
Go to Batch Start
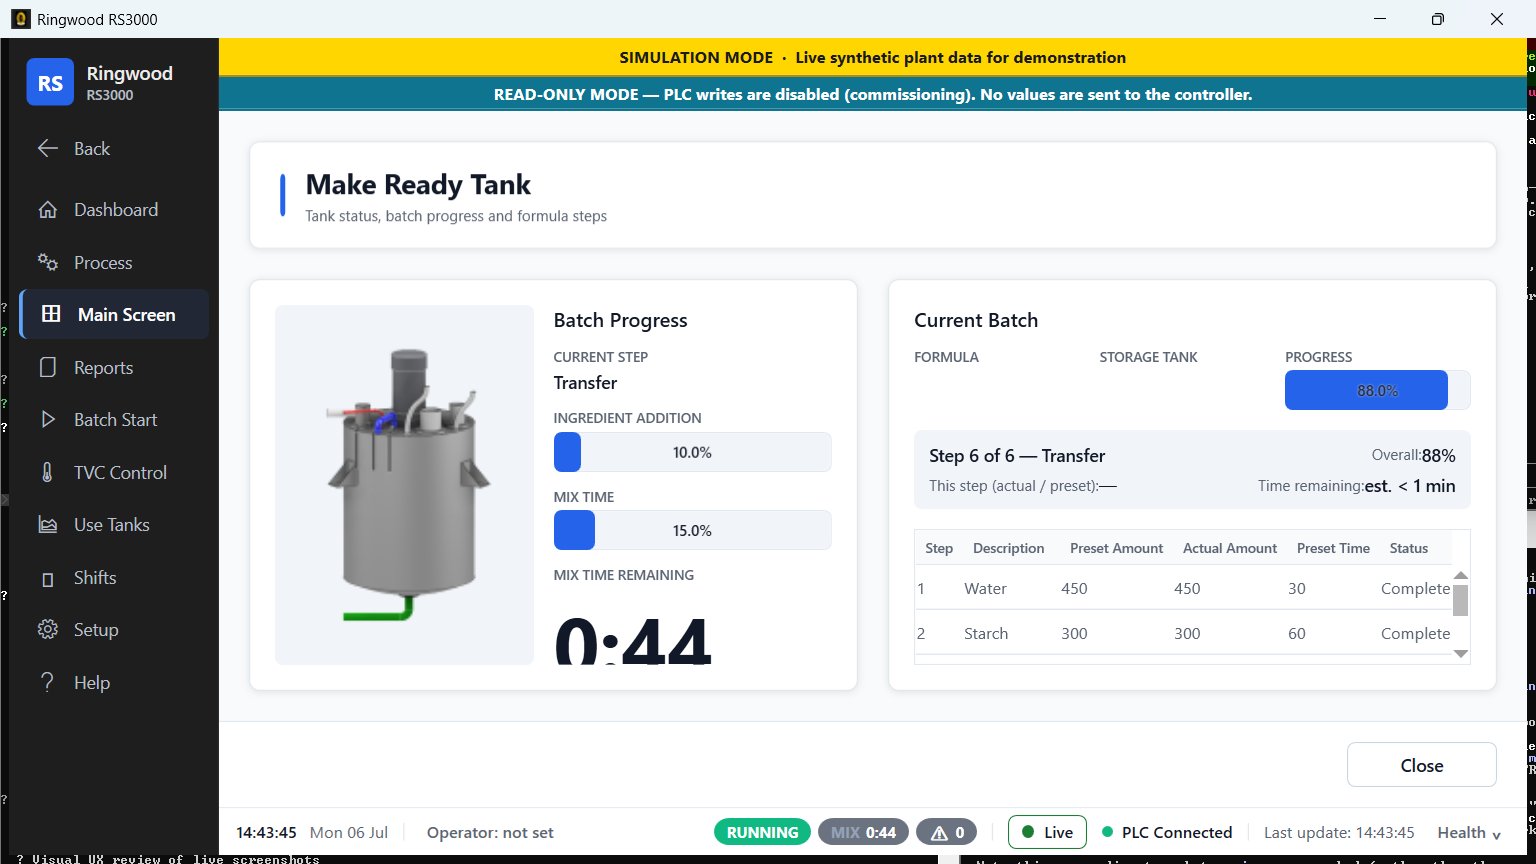[114, 420]
